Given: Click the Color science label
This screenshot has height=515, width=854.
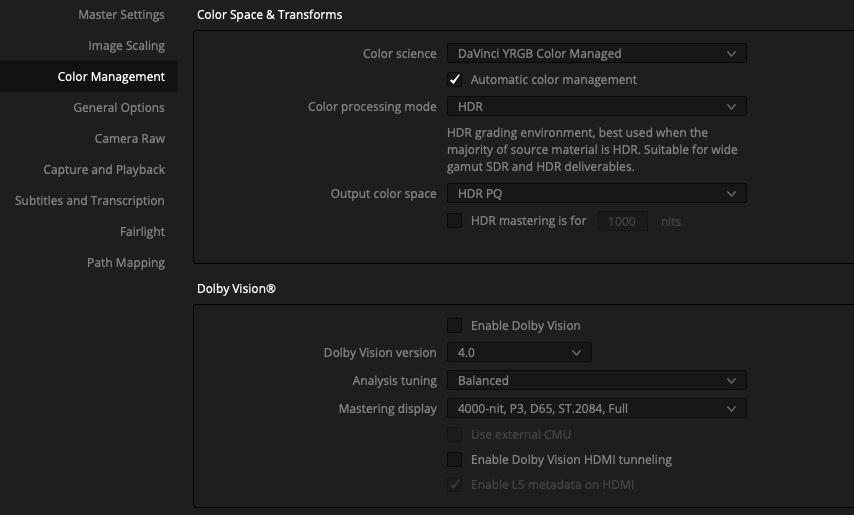Looking at the screenshot, I should pos(399,53).
